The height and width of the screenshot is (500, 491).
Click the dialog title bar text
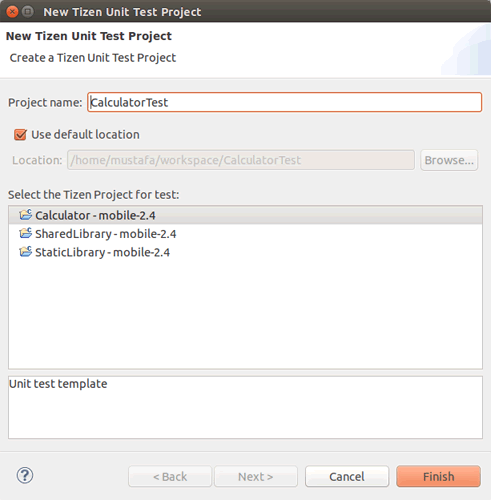122,12
